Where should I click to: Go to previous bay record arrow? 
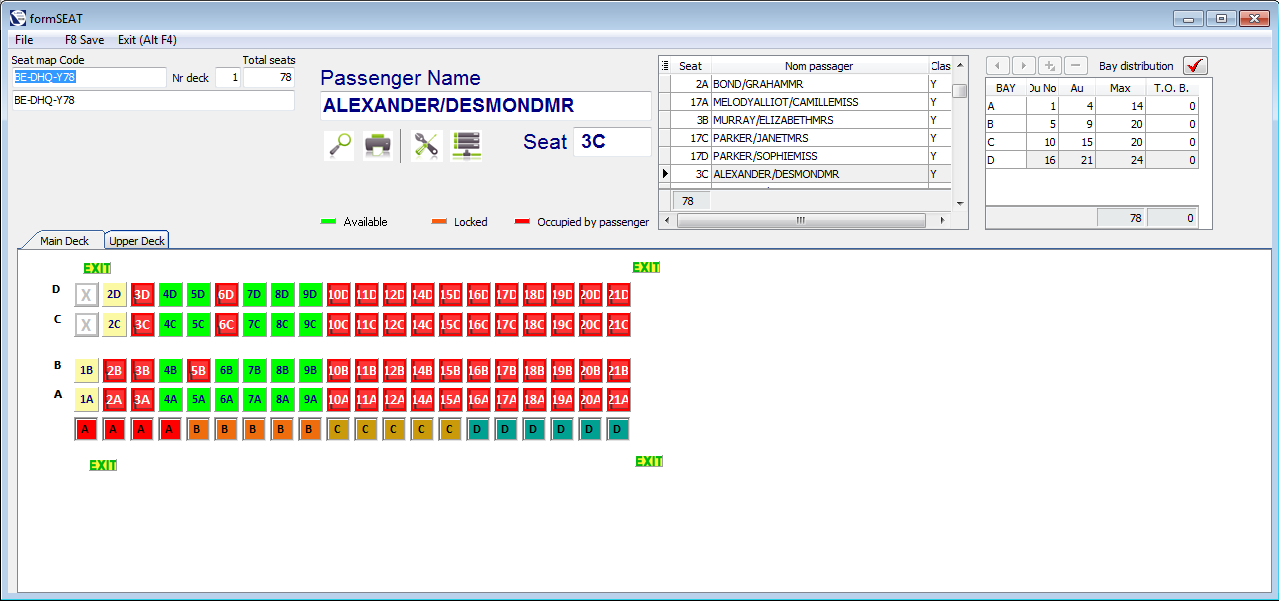[998, 66]
